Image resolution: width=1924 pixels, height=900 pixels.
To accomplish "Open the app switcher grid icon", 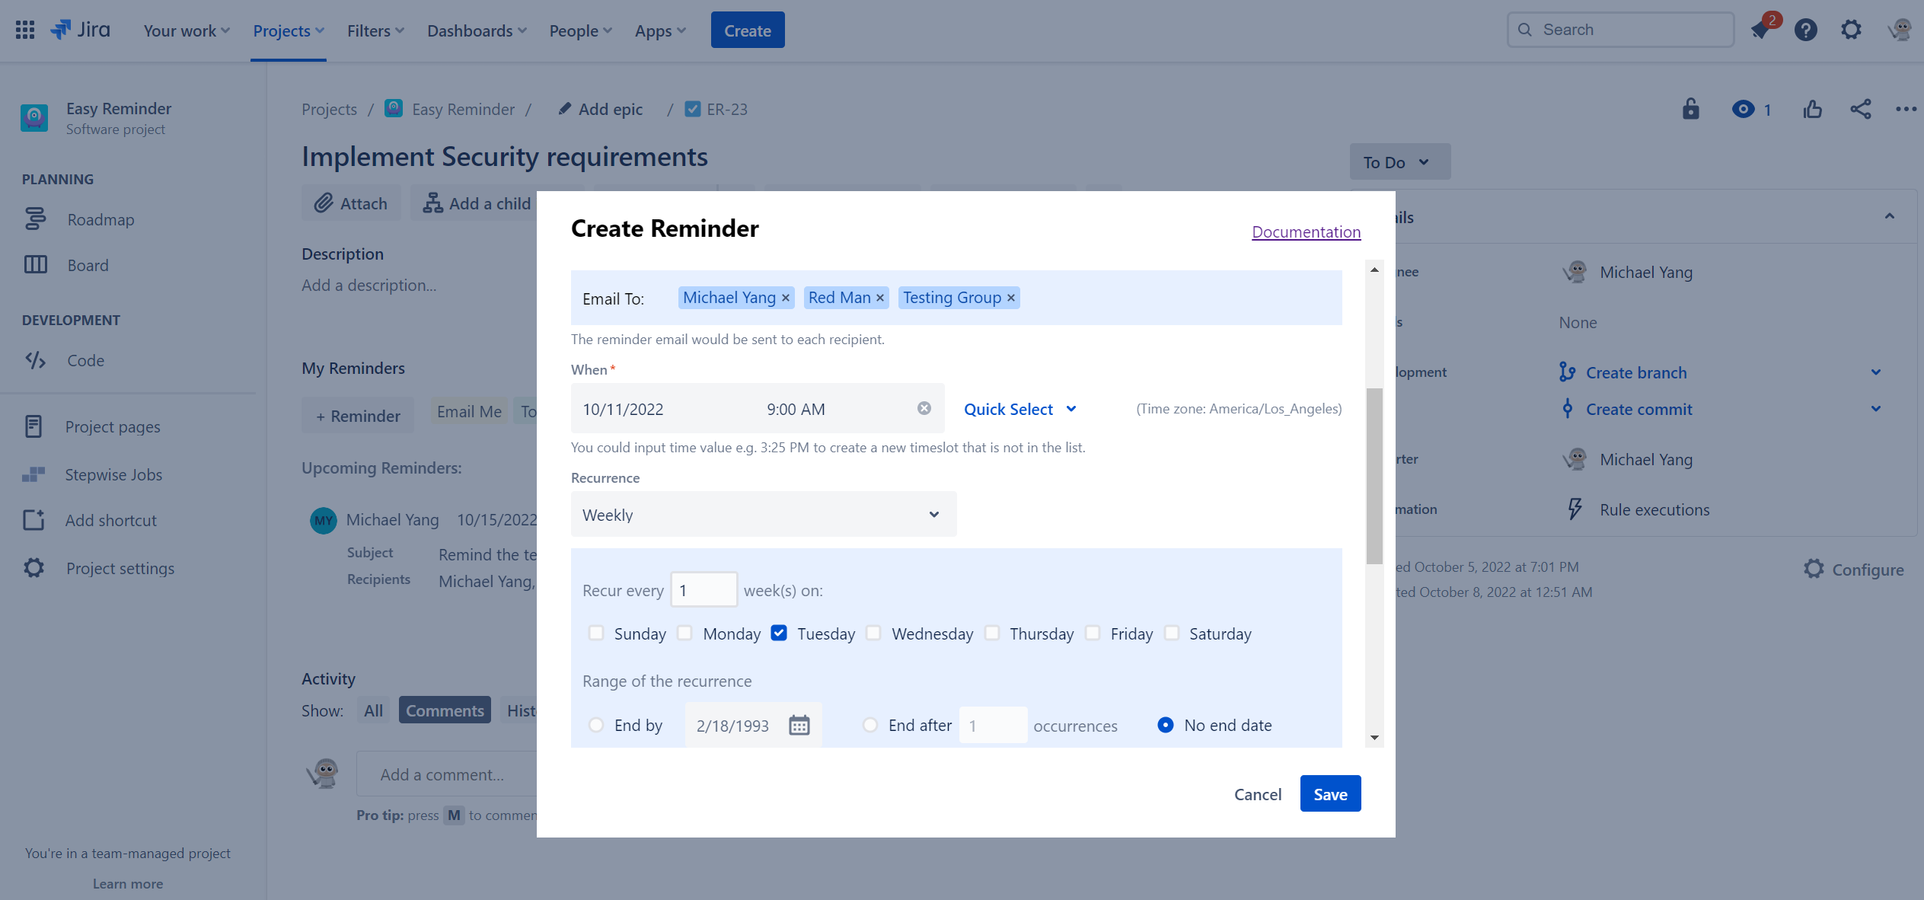I will pyautogui.click(x=25, y=30).
